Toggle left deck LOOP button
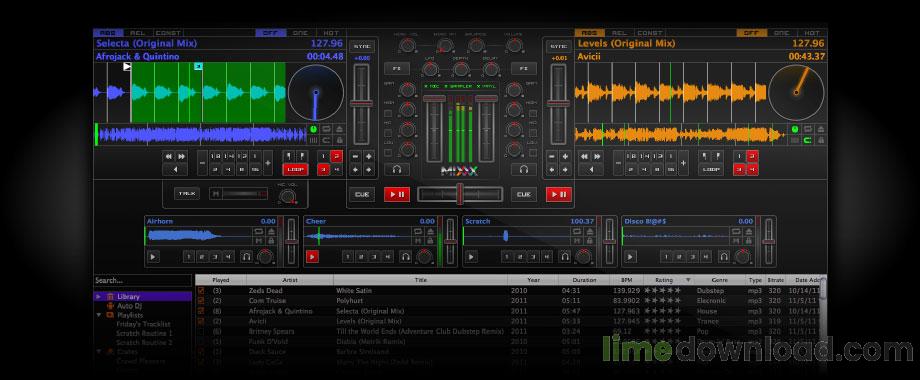Screen dimensions: 920x380 pos(295,169)
